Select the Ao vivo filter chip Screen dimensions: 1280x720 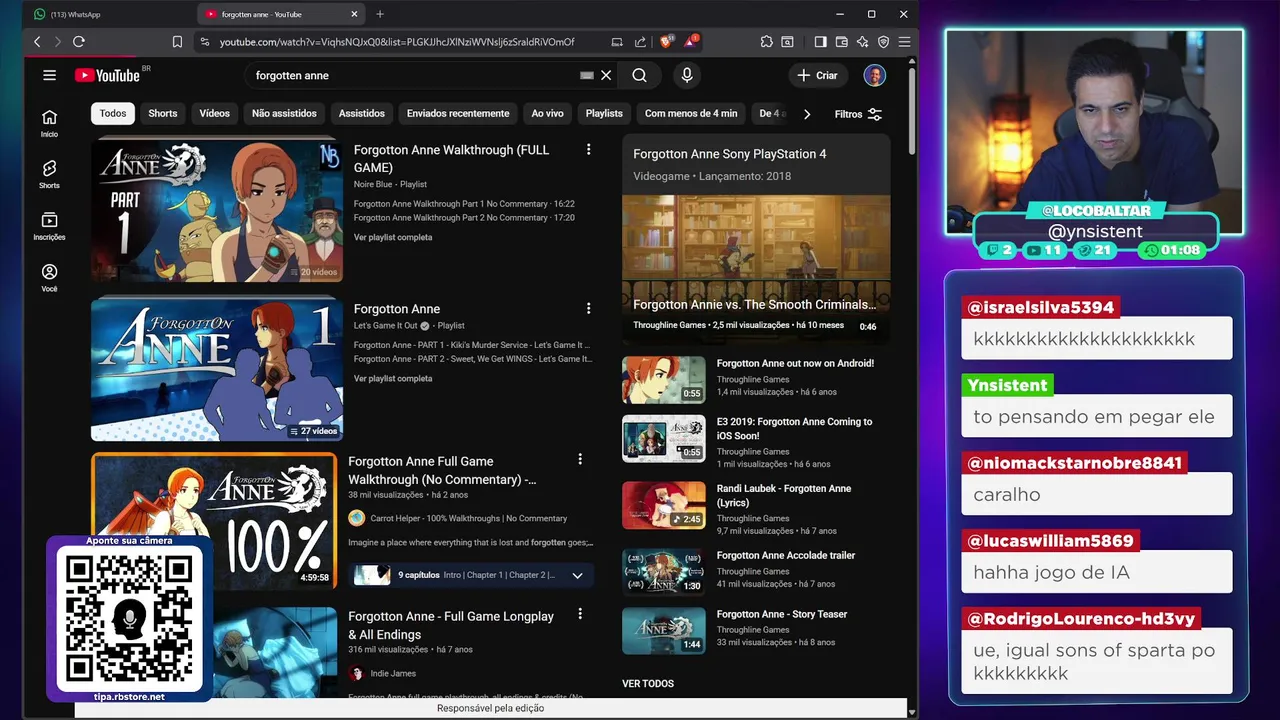pos(547,113)
